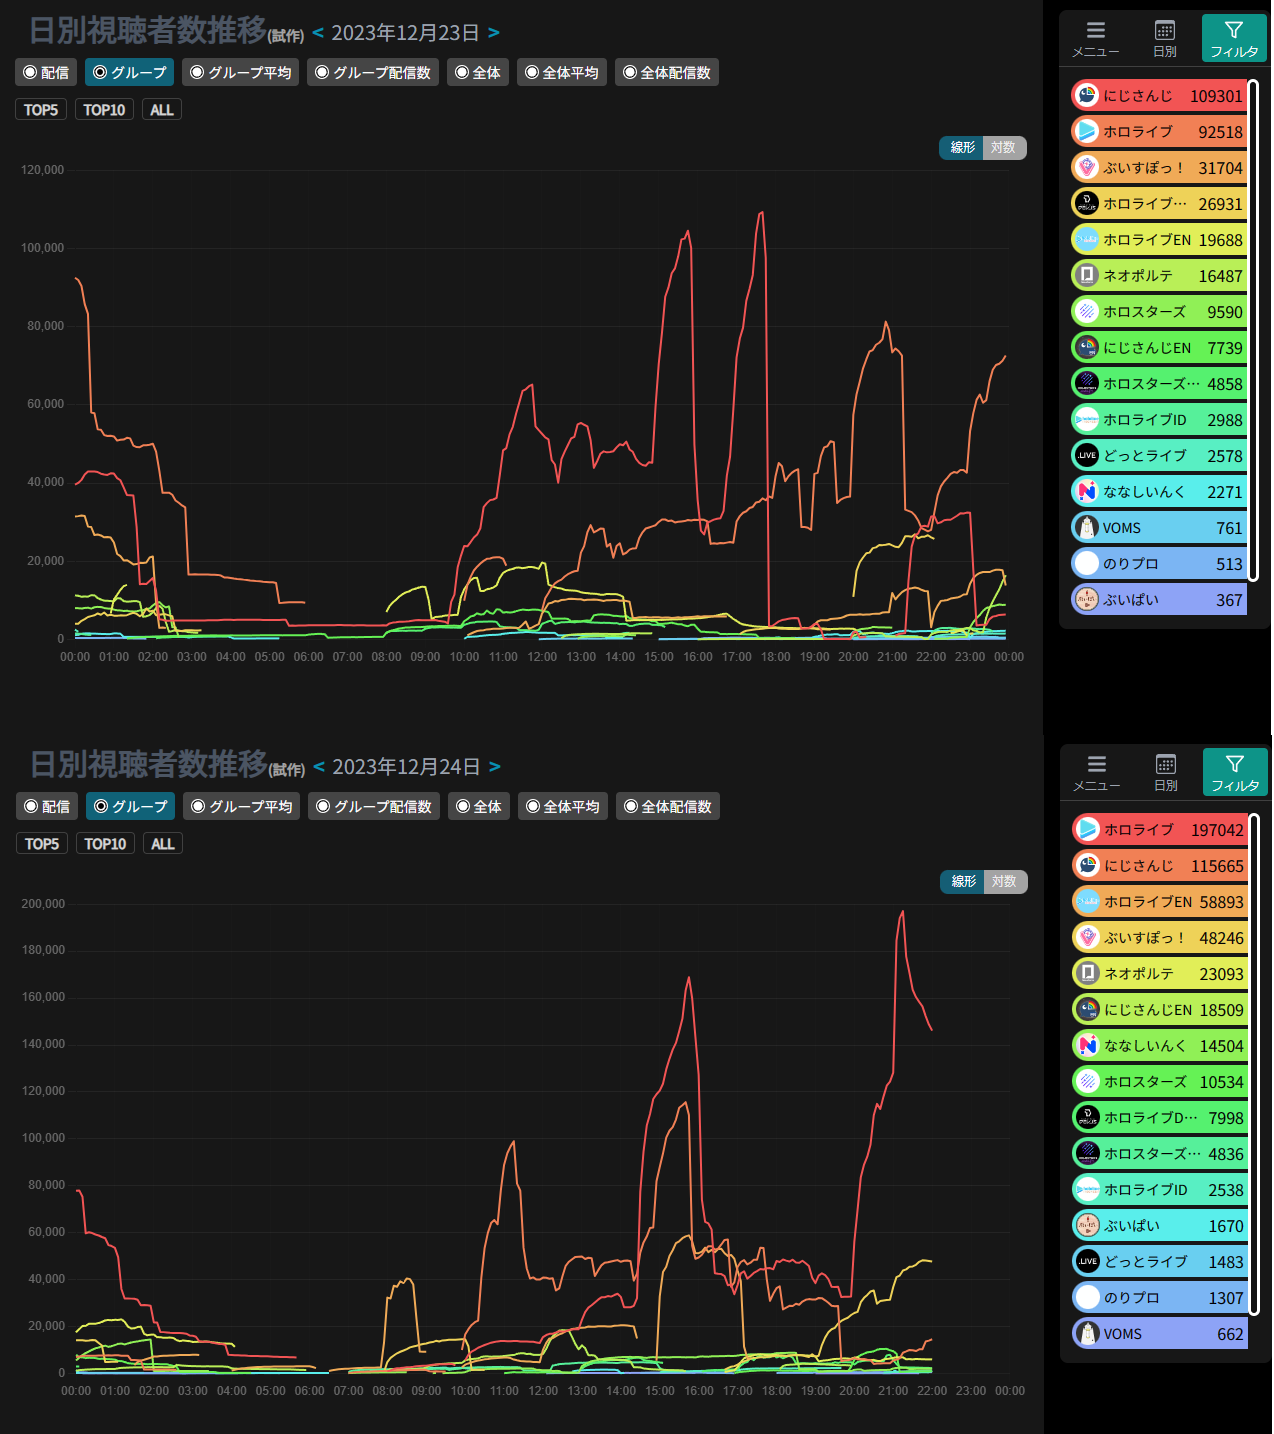Screen dimensions: 1274x1434
Task: Click TOP5 button on the 12月24日 chart
Action: [42, 844]
